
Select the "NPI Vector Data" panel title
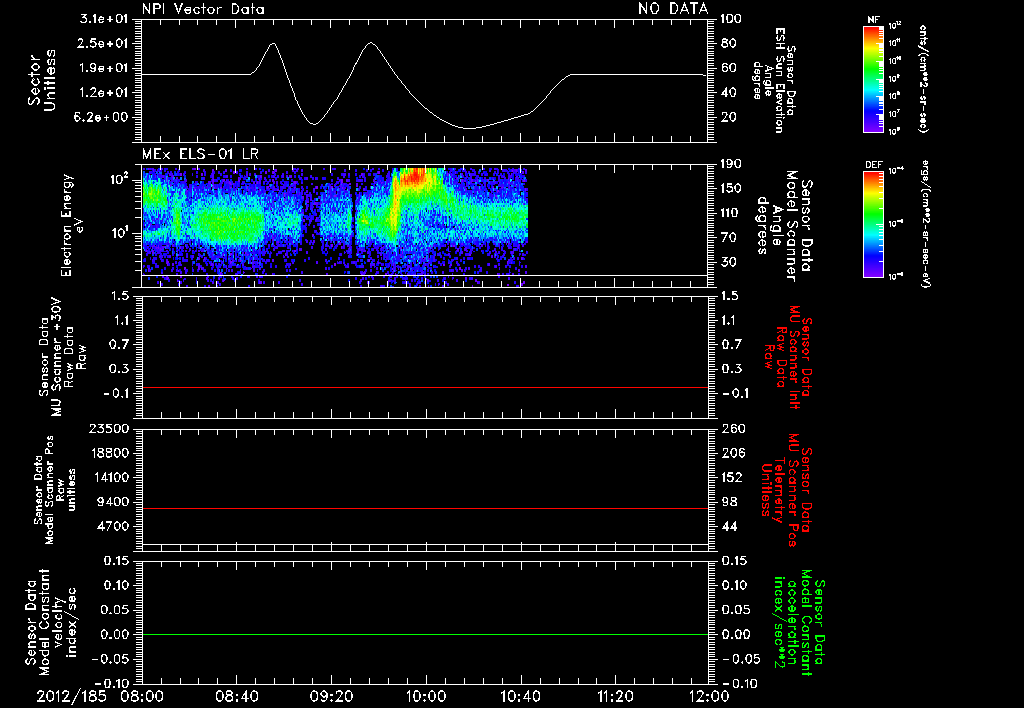(x=203, y=9)
